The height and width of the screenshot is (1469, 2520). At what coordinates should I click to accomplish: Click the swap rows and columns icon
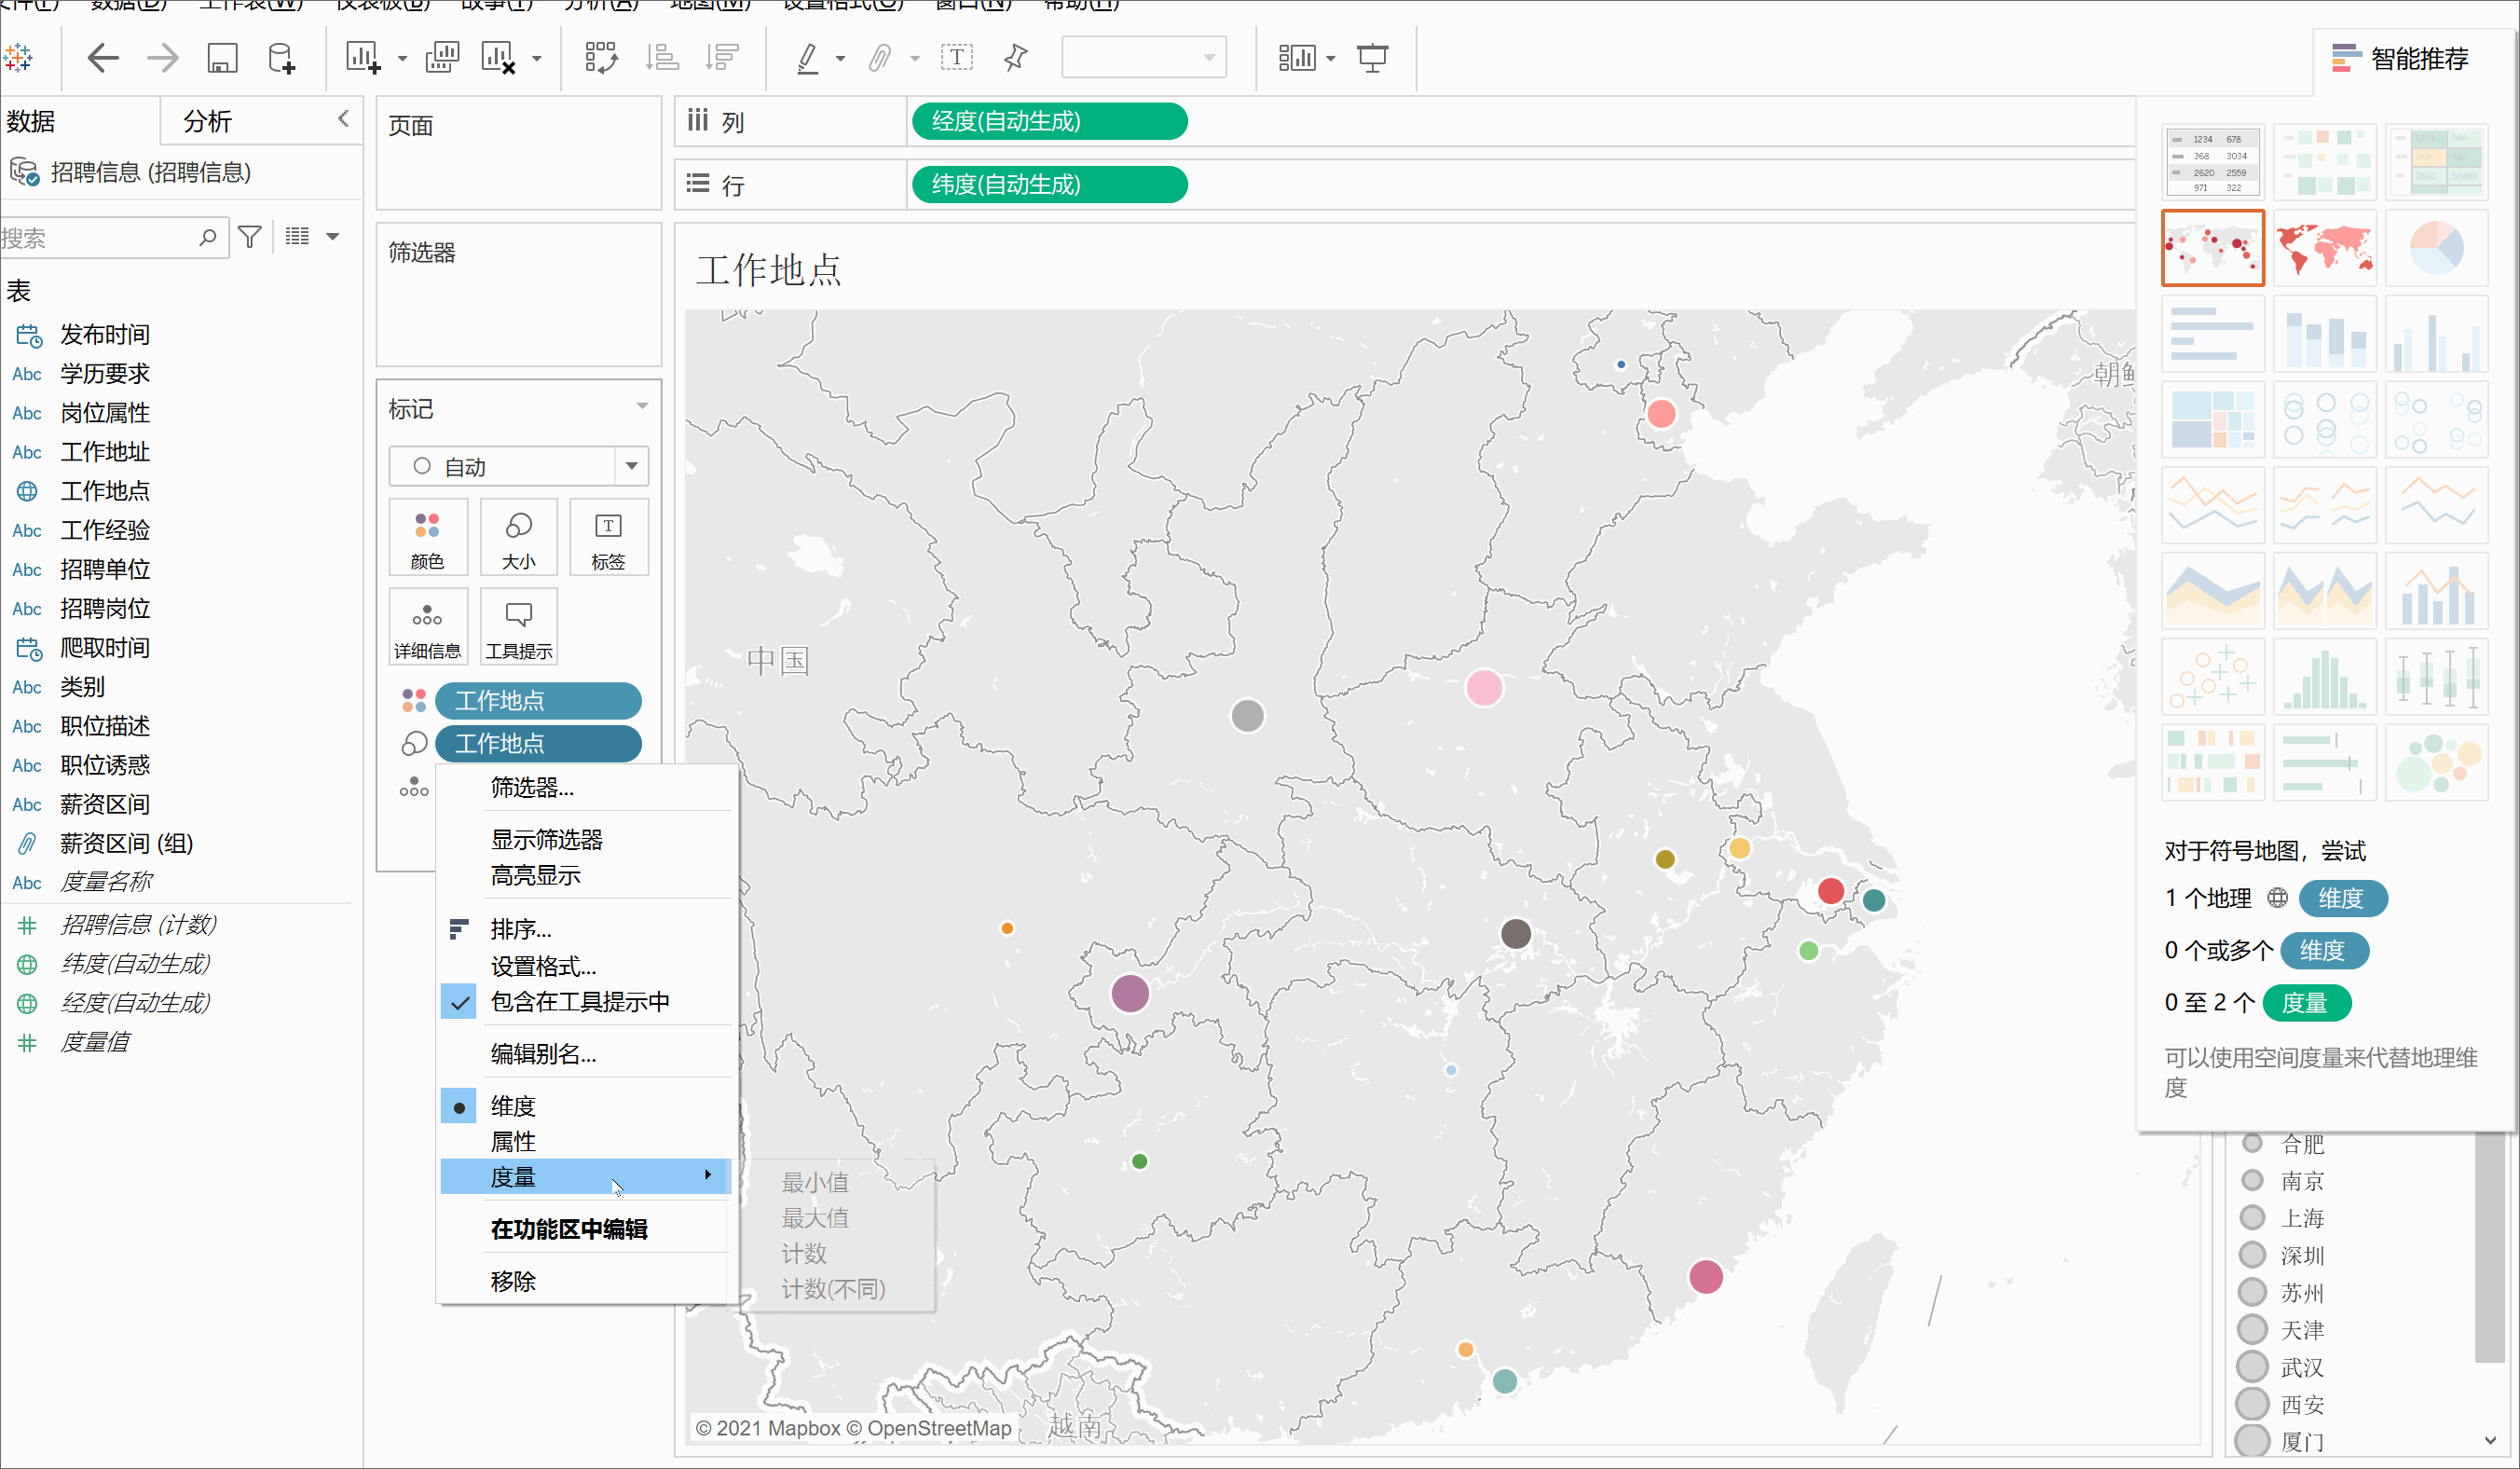point(601,58)
